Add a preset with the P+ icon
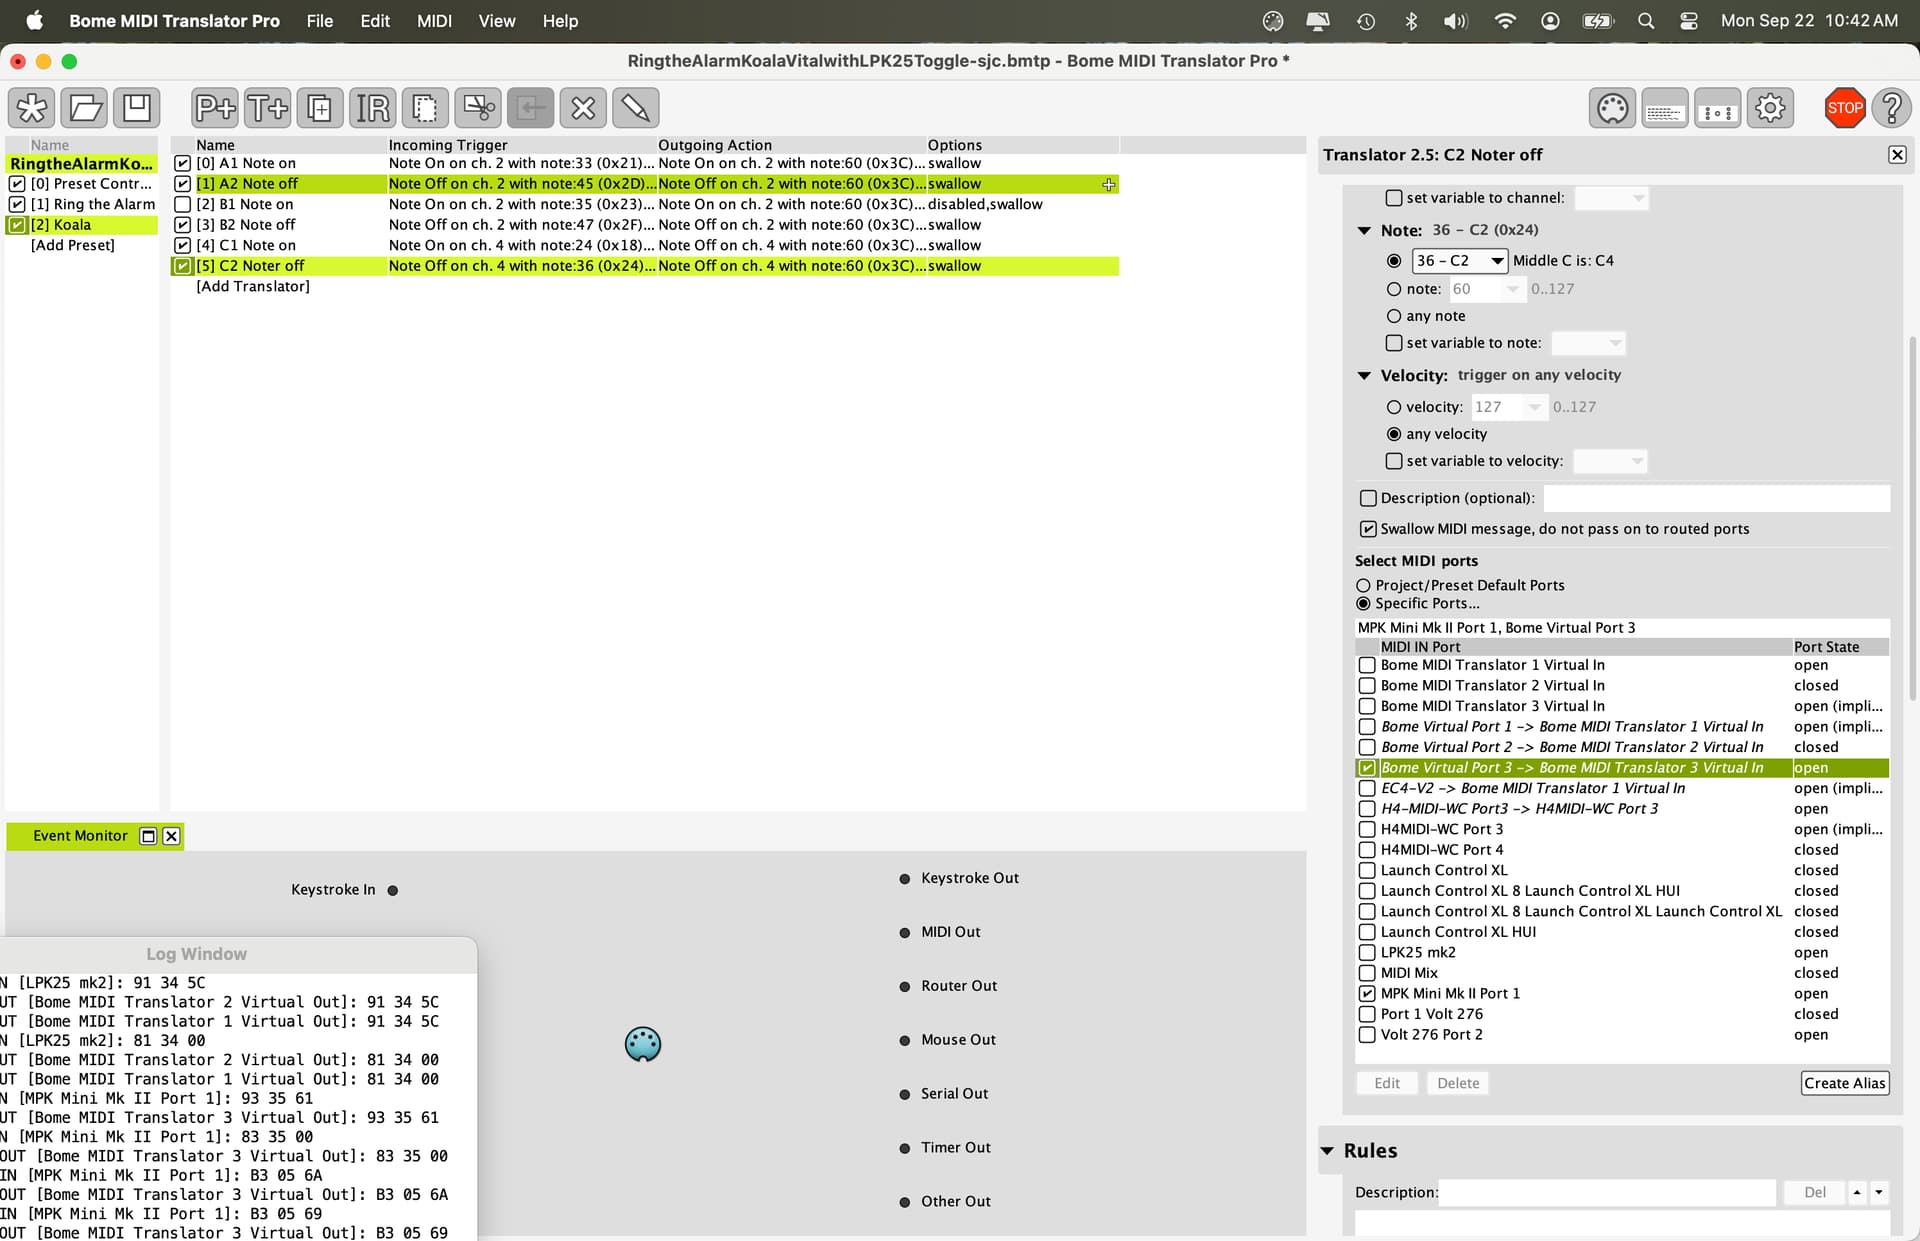Image resolution: width=1920 pixels, height=1241 pixels. point(216,107)
